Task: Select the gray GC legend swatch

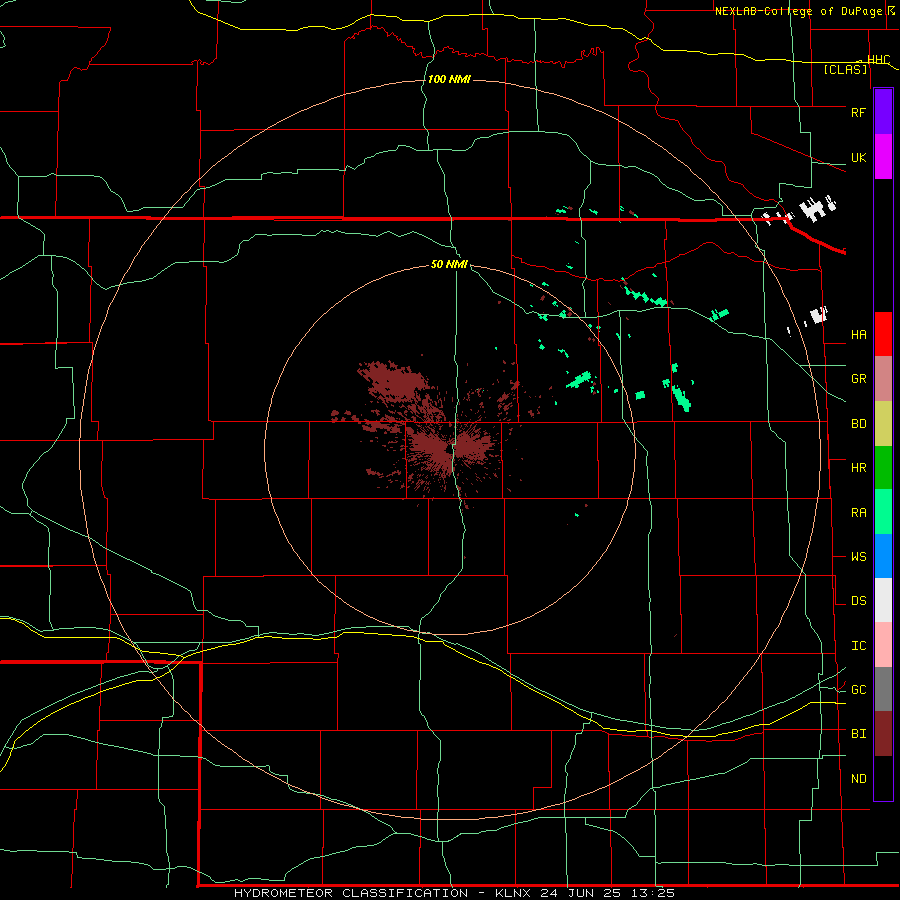Action: point(883,689)
